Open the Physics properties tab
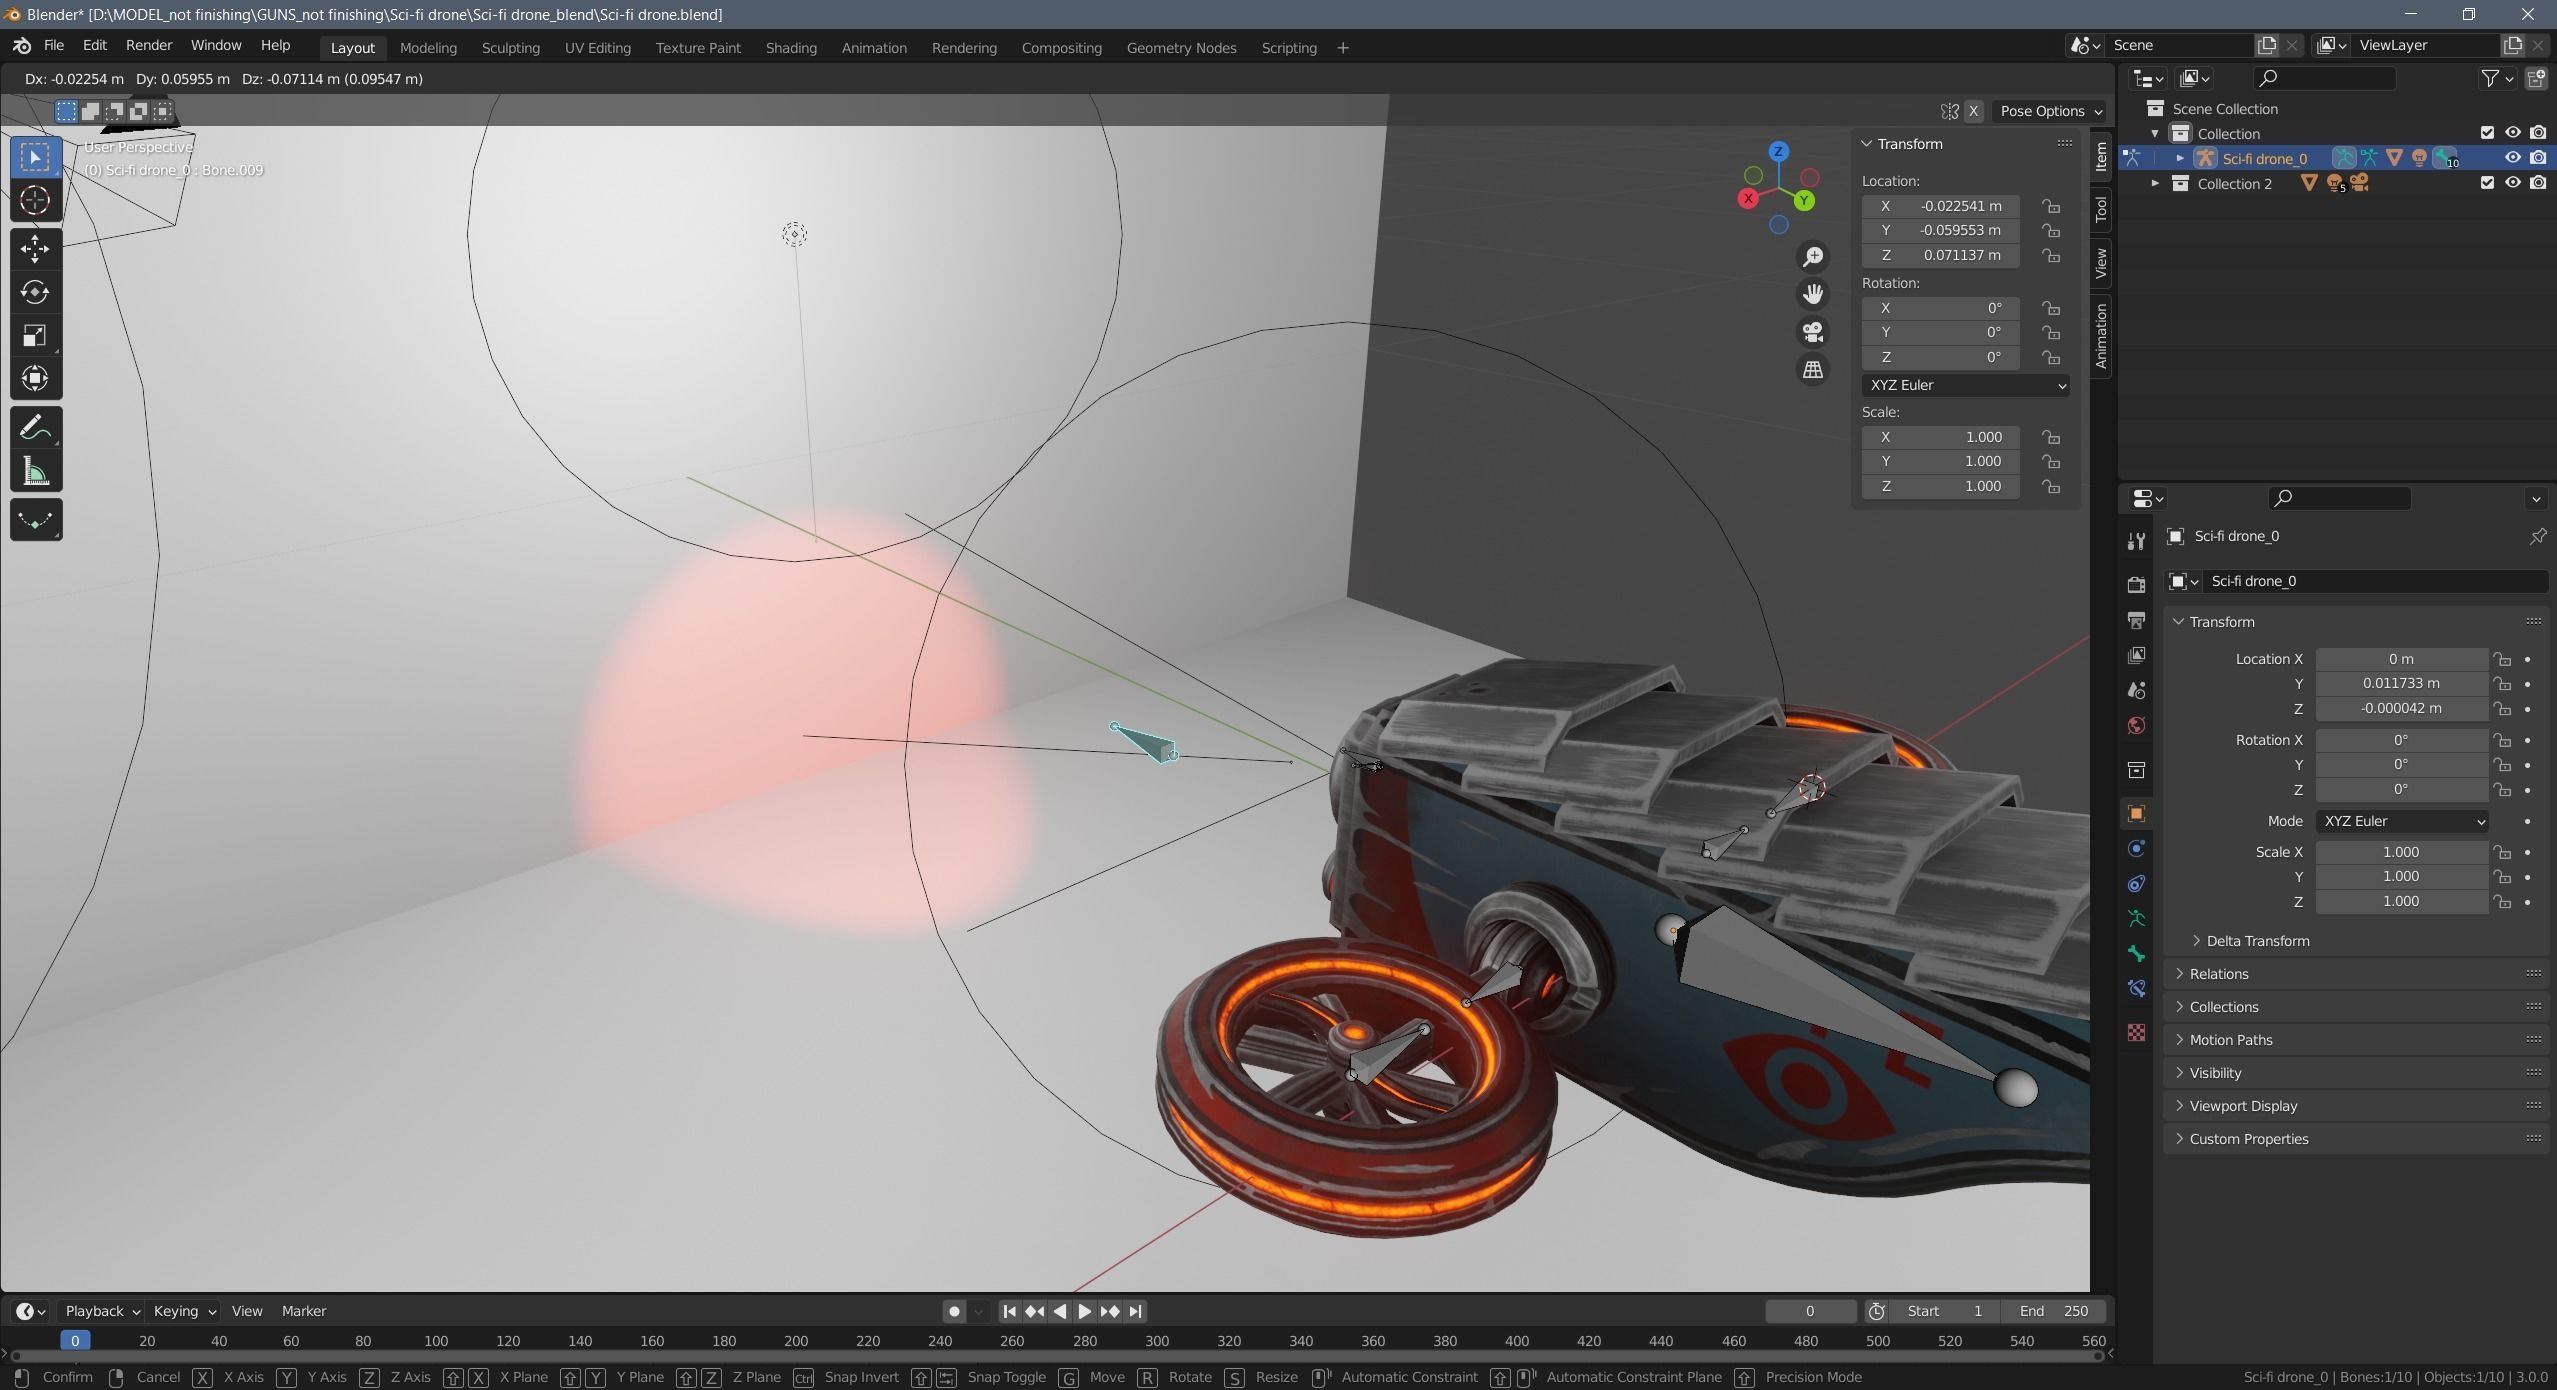The width and height of the screenshot is (2557, 1390). click(x=2137, y=848)
